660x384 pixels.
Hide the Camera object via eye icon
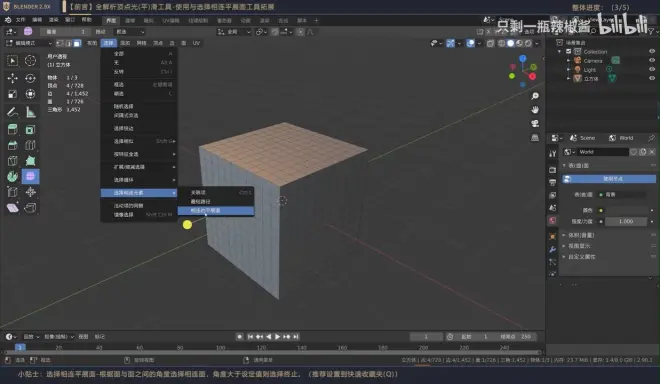[x=652, y=61]
